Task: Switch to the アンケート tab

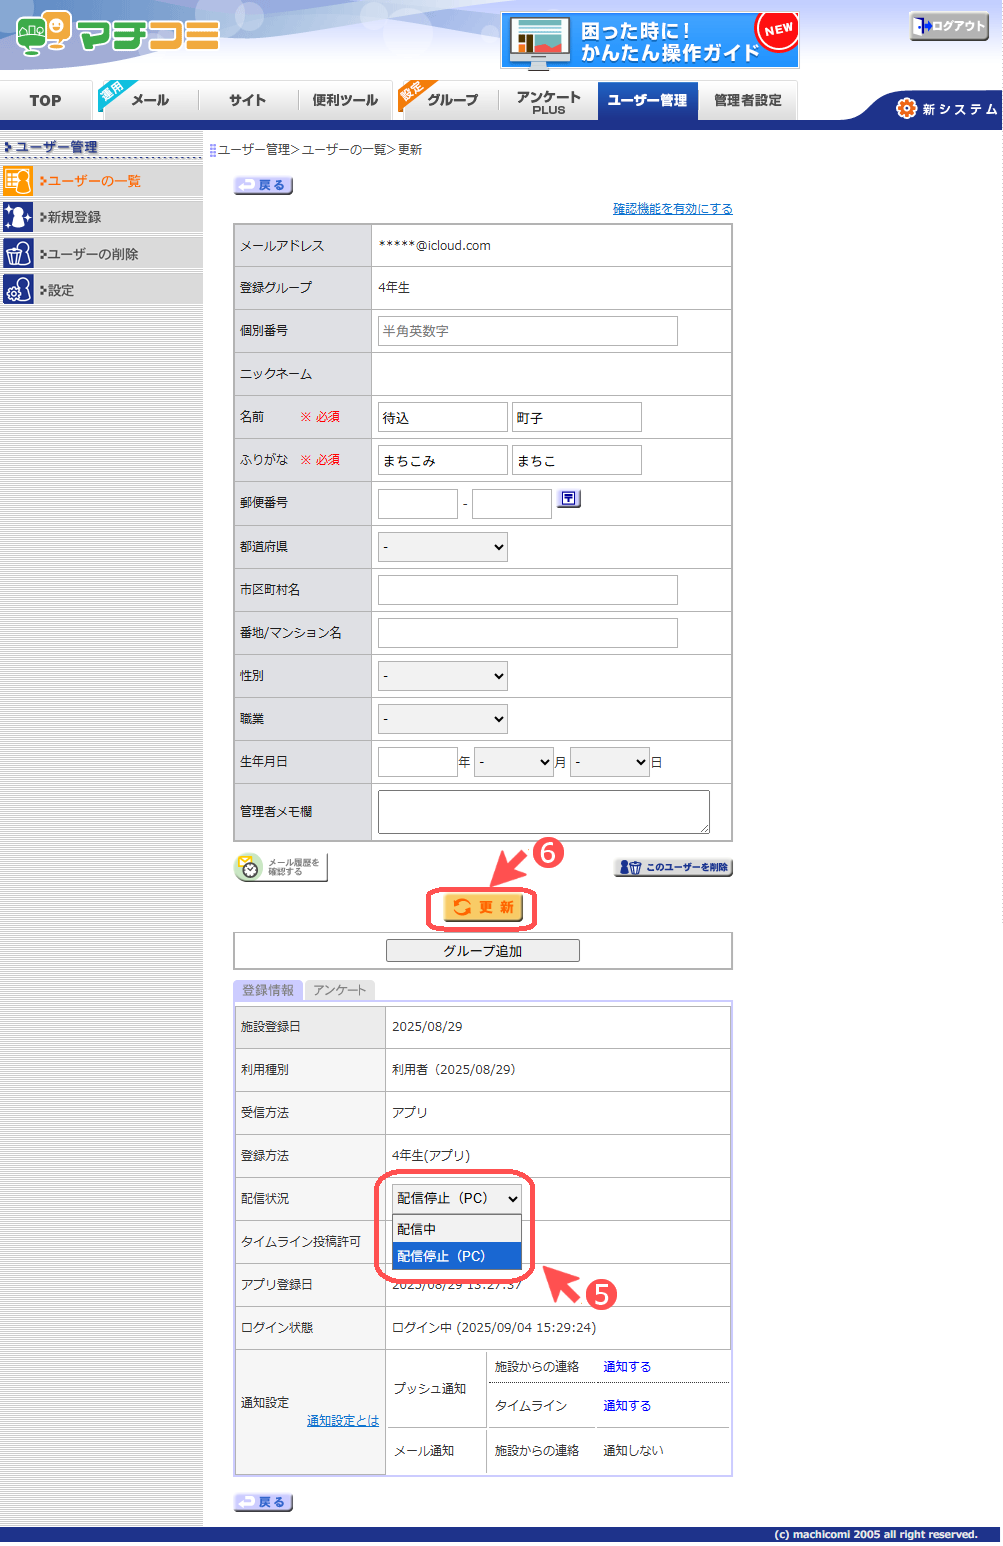Action: pyautogui.click(x=339, y=990)
